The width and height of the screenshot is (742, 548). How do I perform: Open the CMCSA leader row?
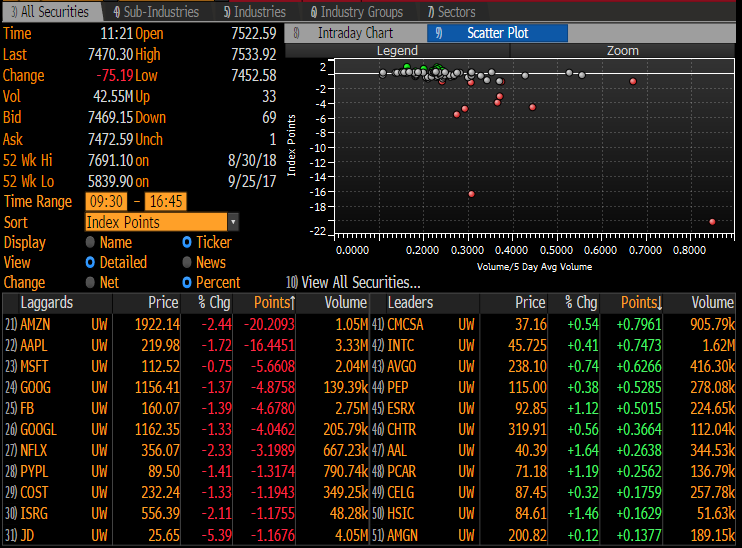coord(554,325)
